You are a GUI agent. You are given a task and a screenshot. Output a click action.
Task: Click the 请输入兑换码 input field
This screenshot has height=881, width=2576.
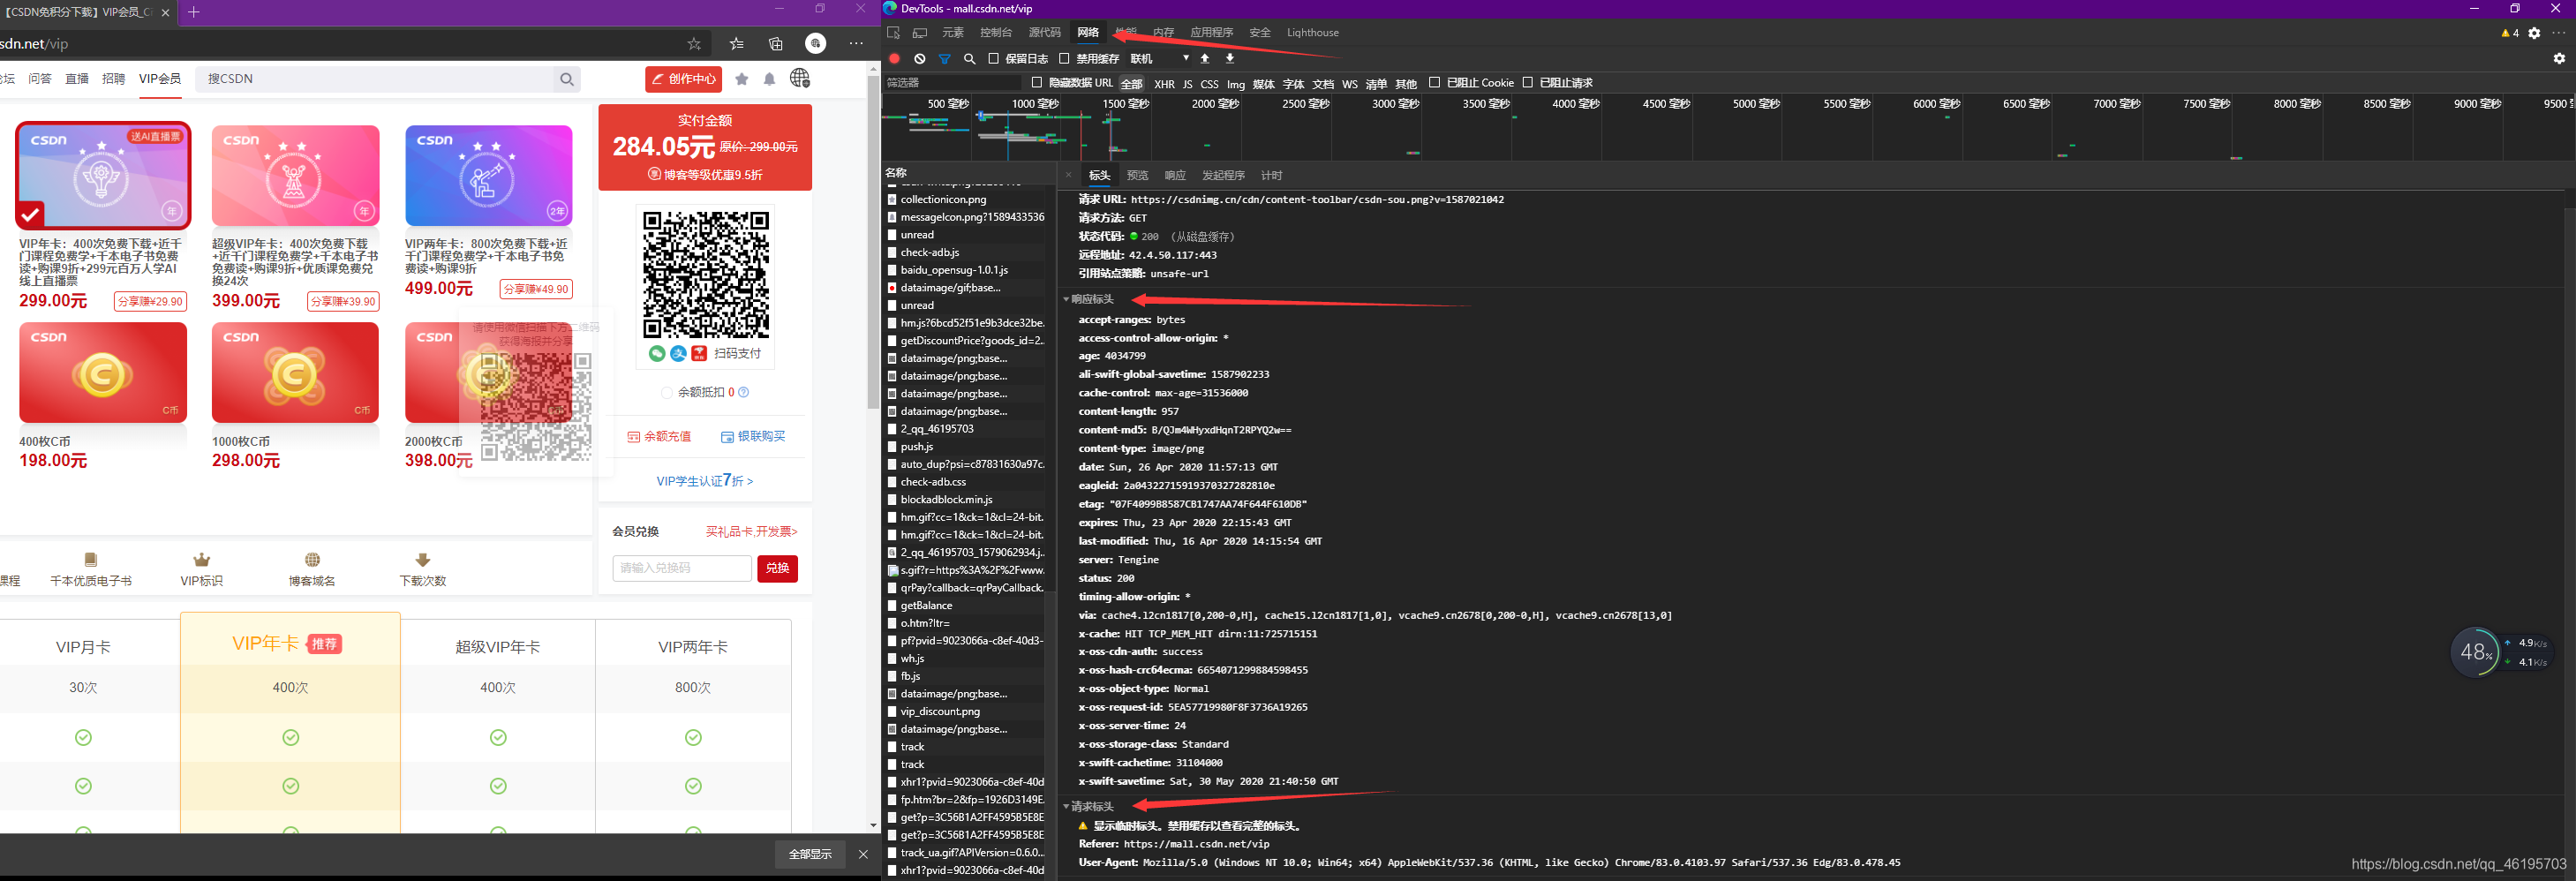[x=682, y=568]
